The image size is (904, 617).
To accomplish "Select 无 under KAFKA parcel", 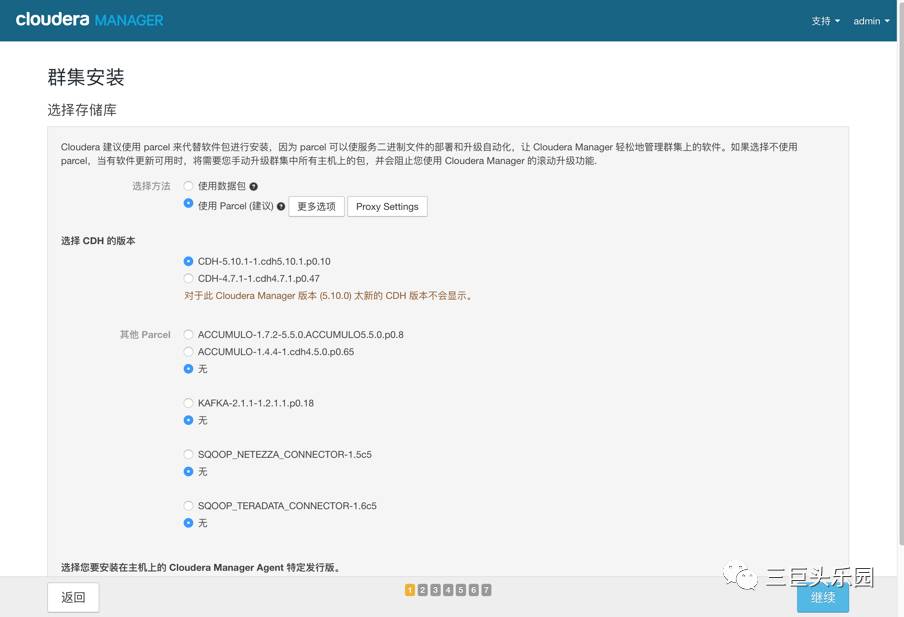I will [x=188, y=420].
